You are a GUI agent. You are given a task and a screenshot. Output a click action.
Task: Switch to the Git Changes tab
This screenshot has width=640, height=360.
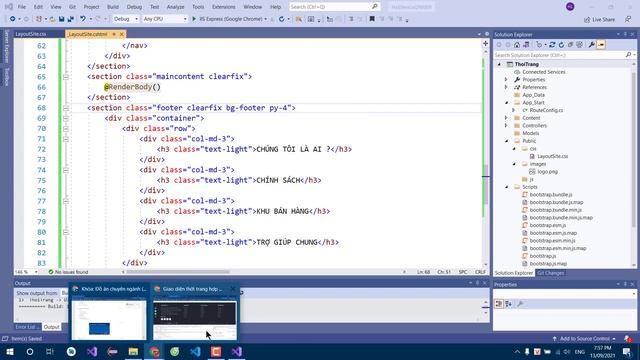tap(550, 273)
